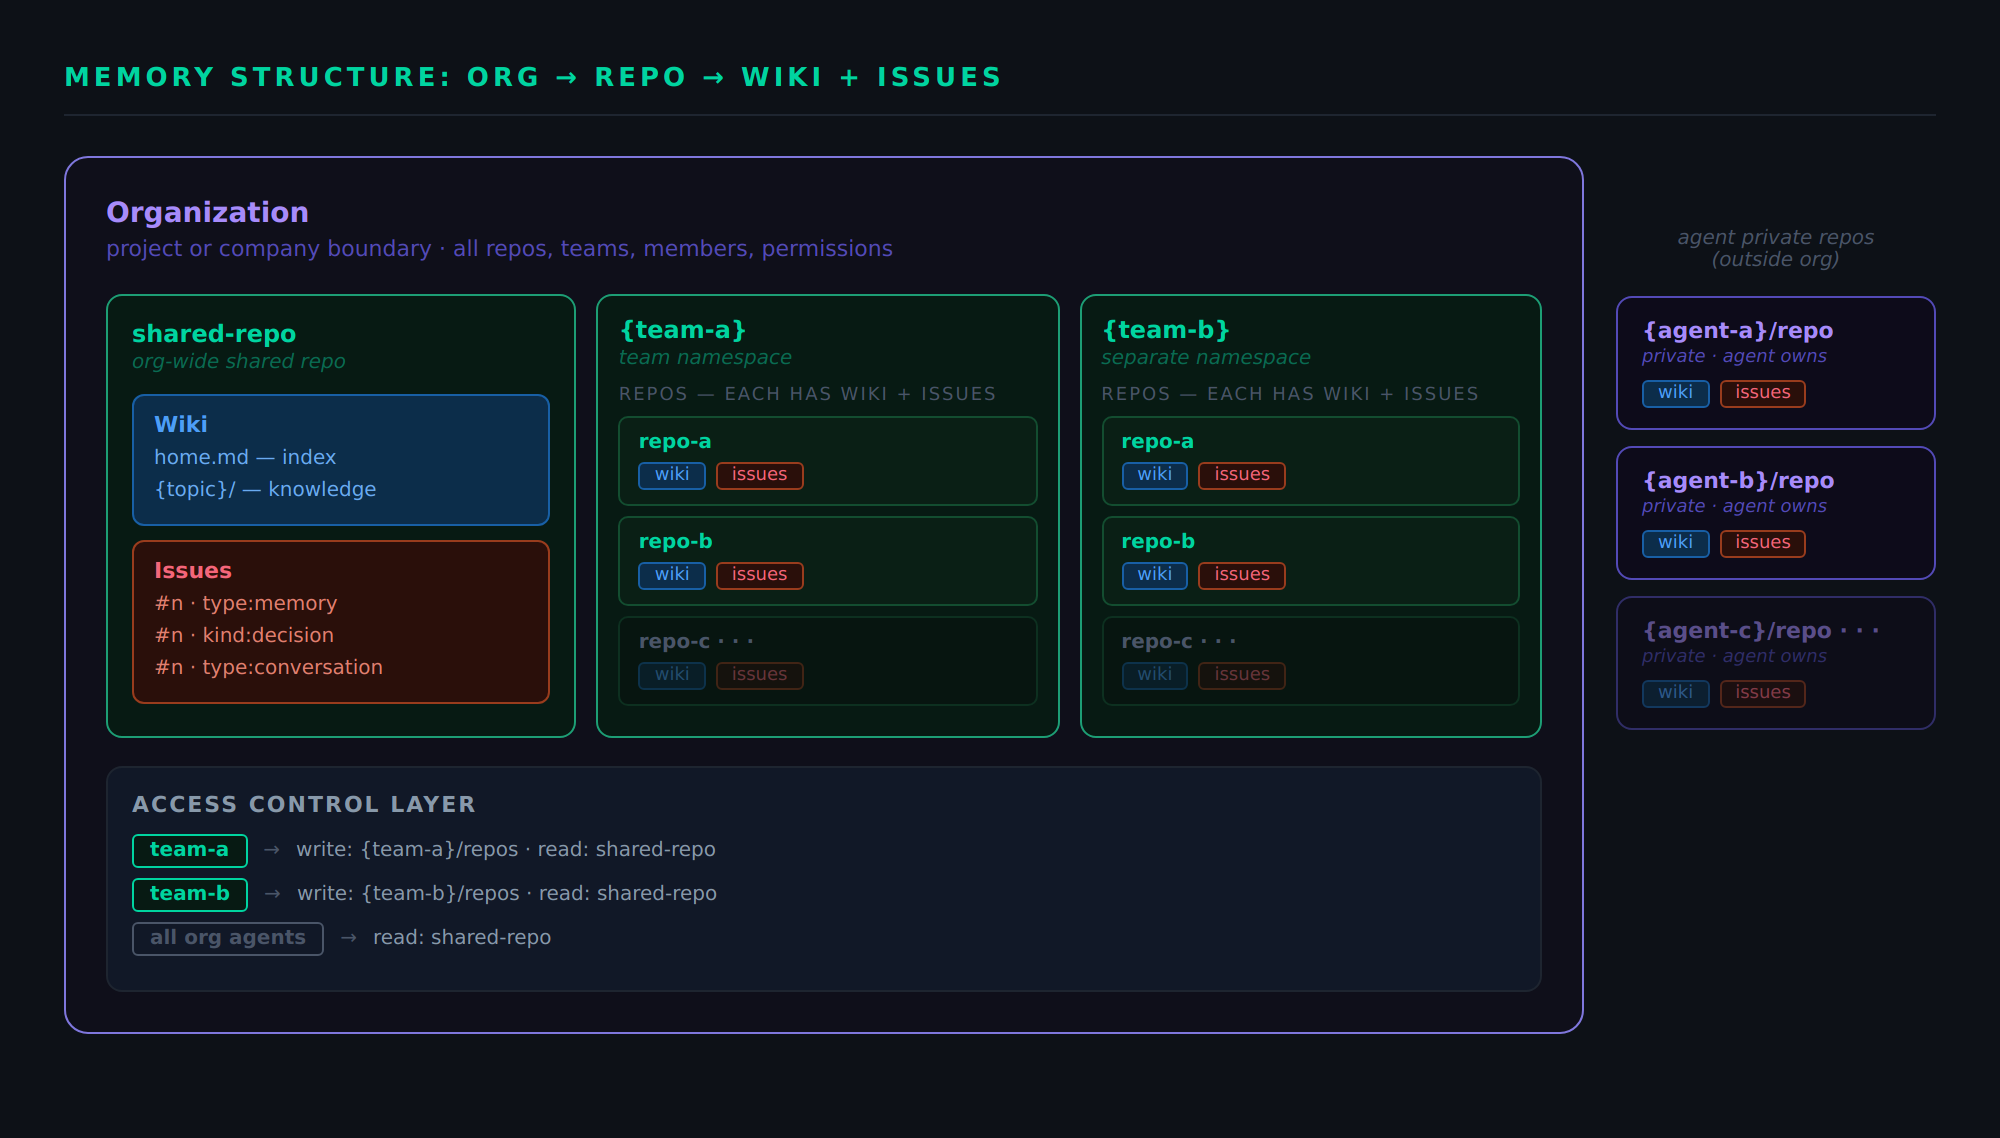Click '#n · type:memory' issue line
Image resolution: width=2000 pixels, height=1138 pixels.
point(246,603)
